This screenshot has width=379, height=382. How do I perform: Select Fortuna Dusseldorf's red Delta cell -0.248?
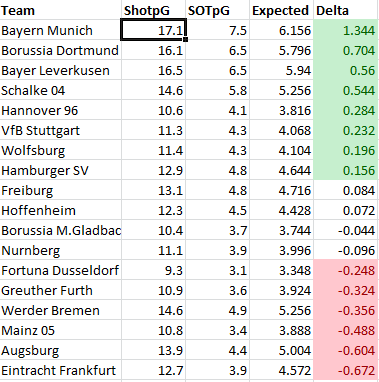point(346,270)
